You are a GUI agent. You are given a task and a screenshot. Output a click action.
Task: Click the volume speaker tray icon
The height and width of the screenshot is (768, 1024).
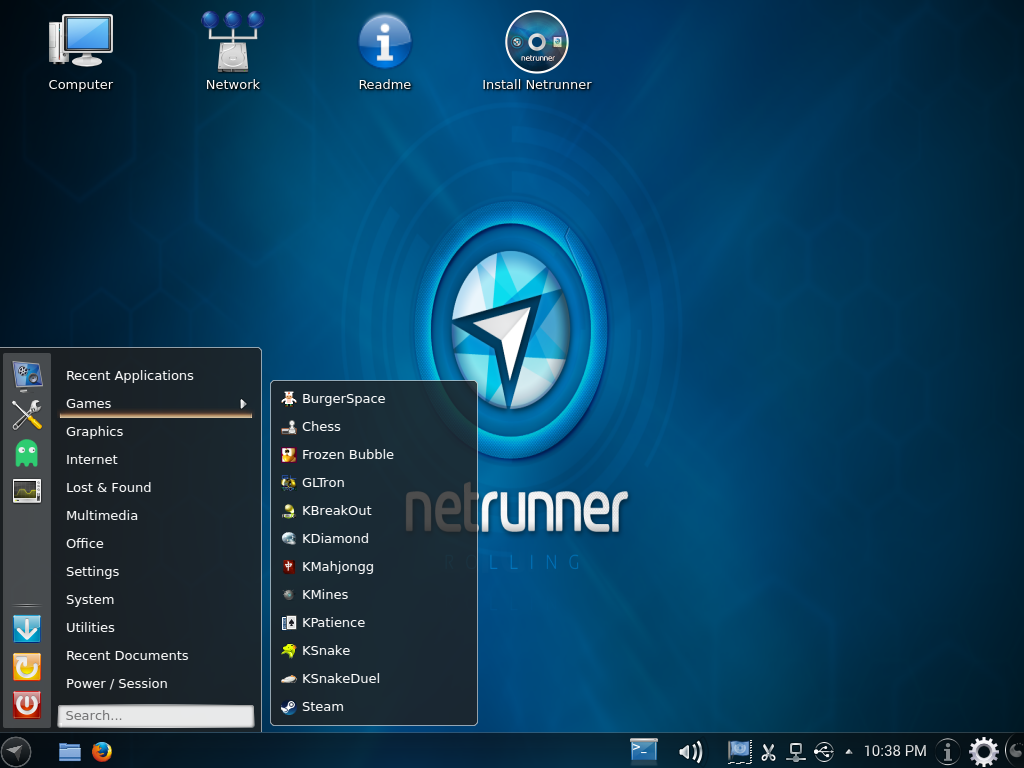point(690,752)
